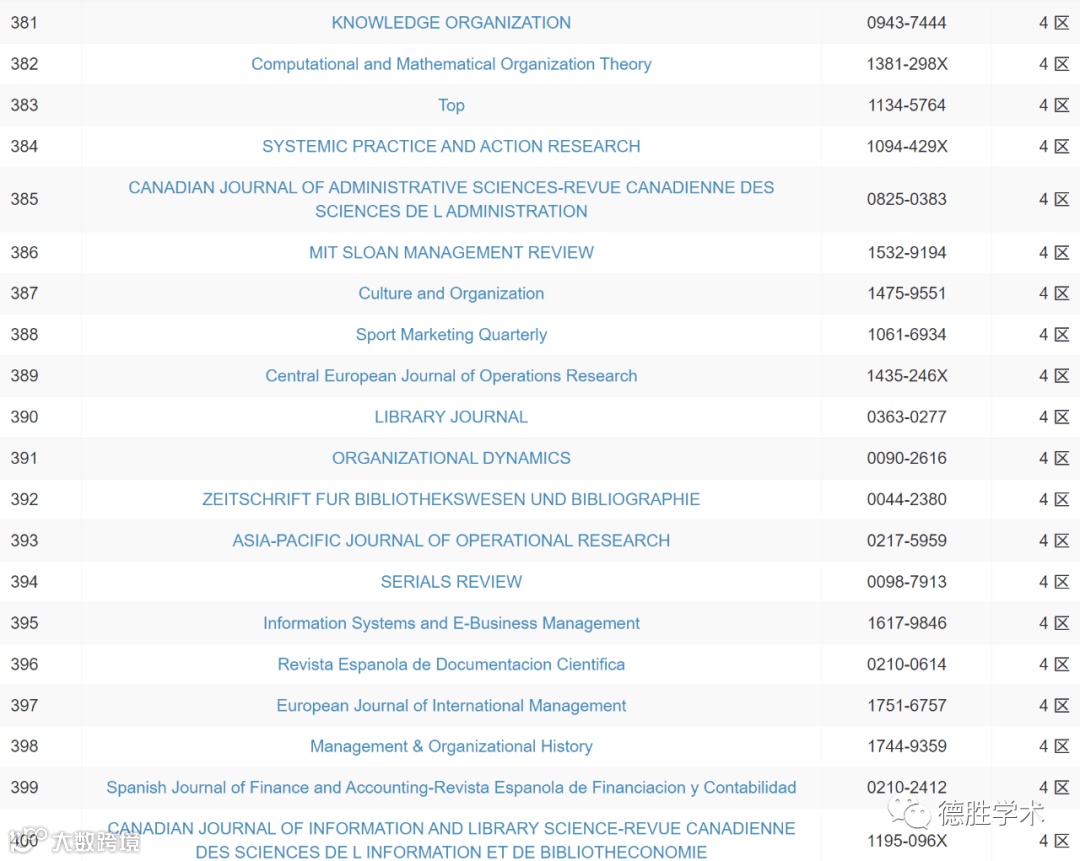Screen dimensions: 1080x861
Task: Open the KNOWLEDGE ORGANIZATION journal link
Action: pos(451,23)
